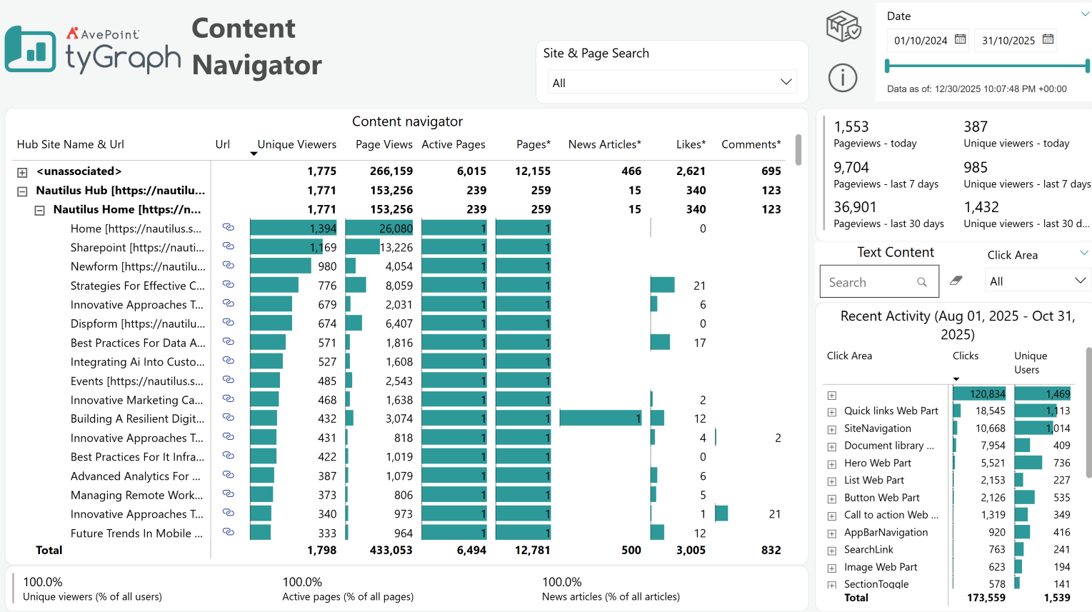Edit the end date 31/10/2025 field
Viewport: 1092px width, 612px height.
[1008, 40]
